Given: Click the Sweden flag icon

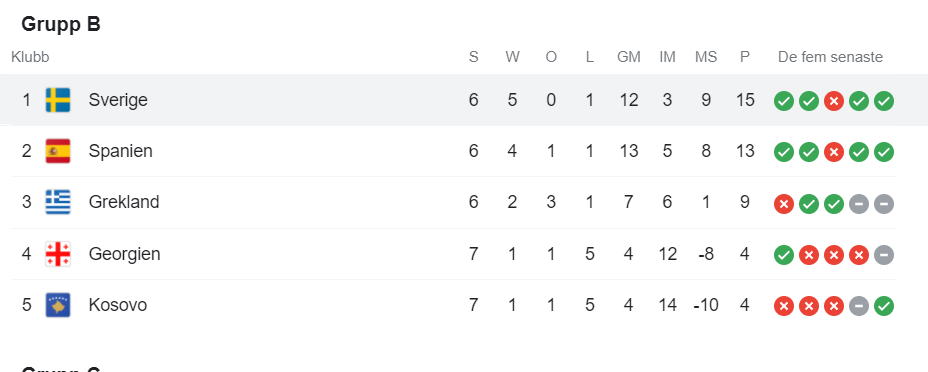Looking at the screenshot, I should pos(58,100).
